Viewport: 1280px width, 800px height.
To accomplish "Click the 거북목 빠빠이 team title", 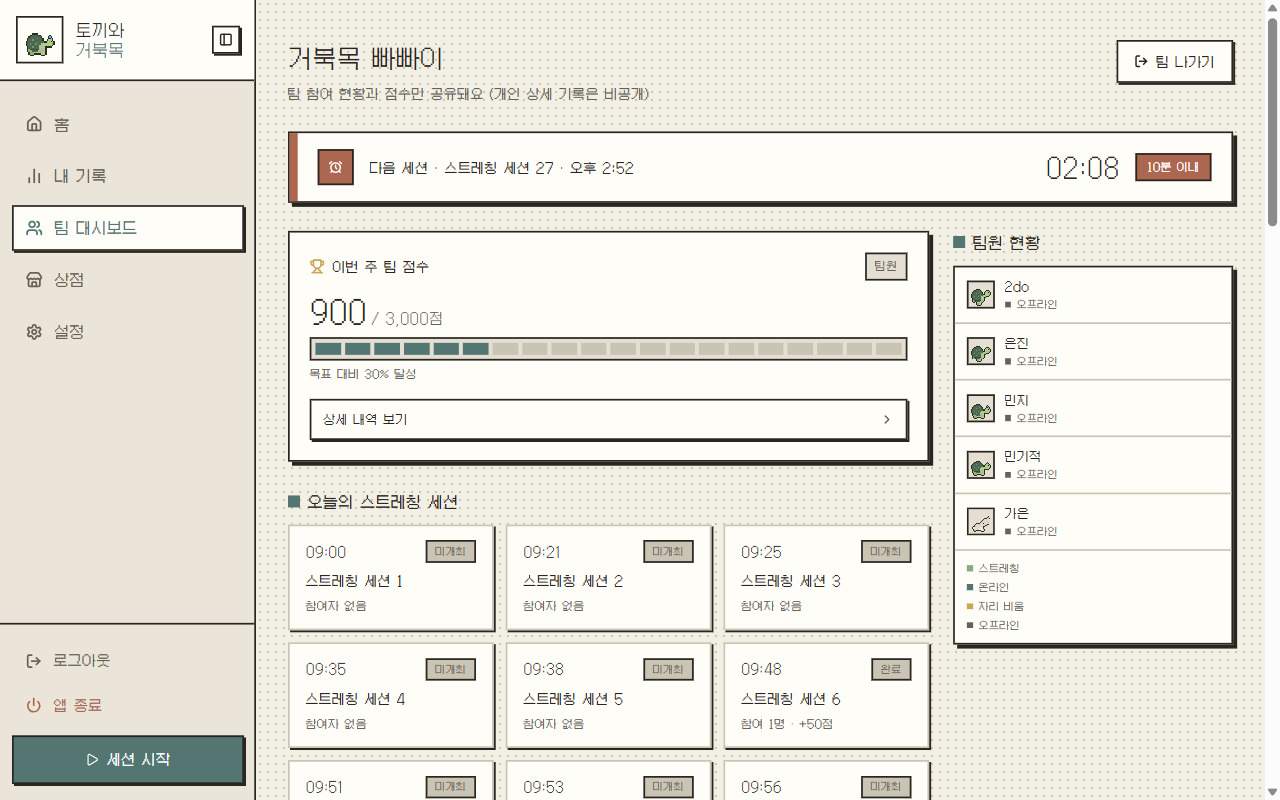I will click(x=365, y=59).
